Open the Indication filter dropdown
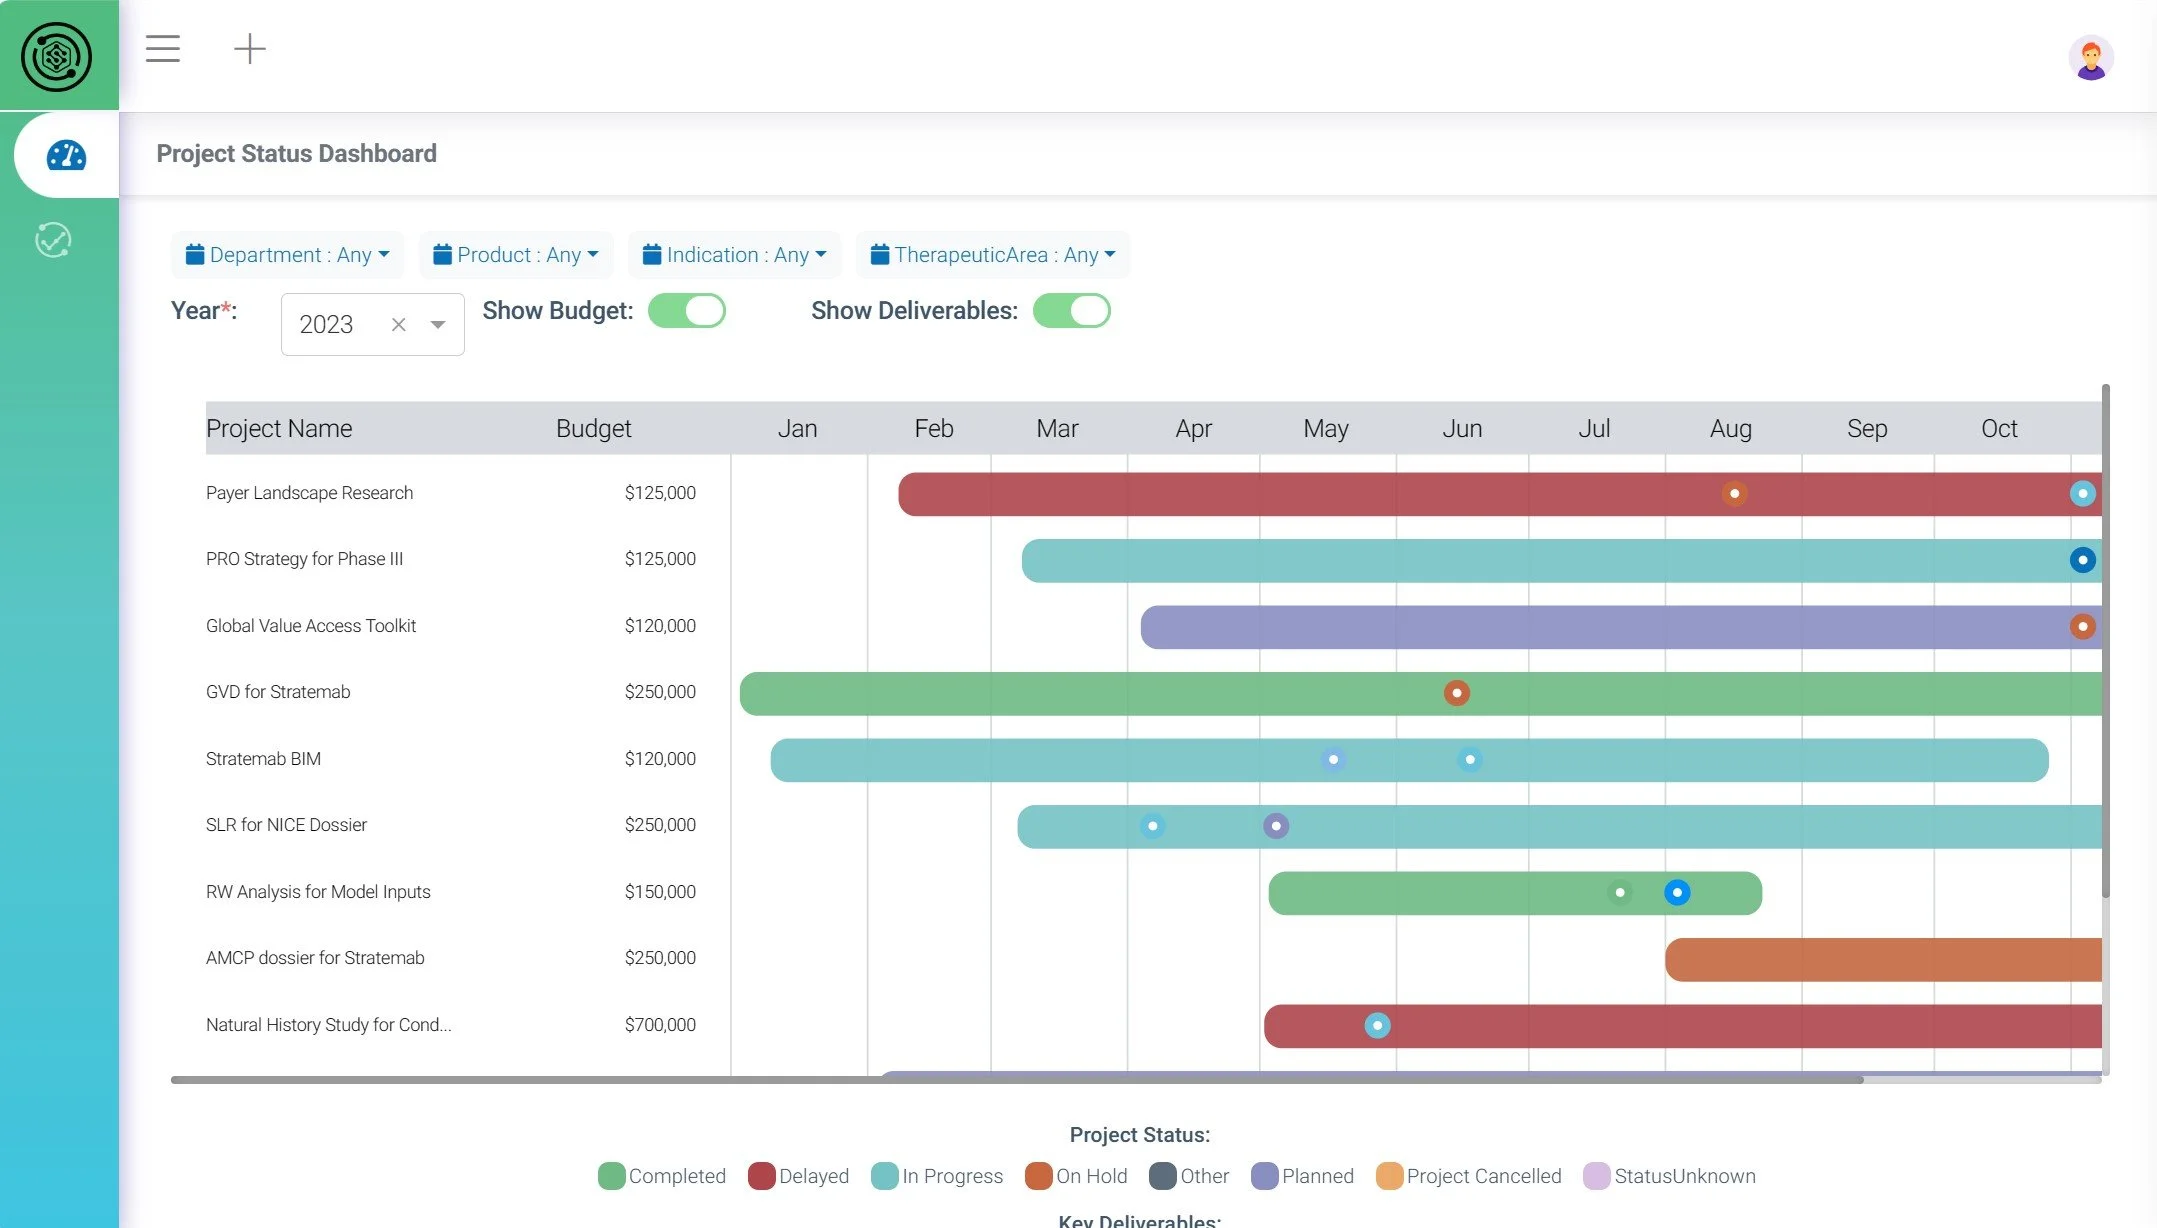The width and height of the screenshot is (2157, 1228). (735, 255)
